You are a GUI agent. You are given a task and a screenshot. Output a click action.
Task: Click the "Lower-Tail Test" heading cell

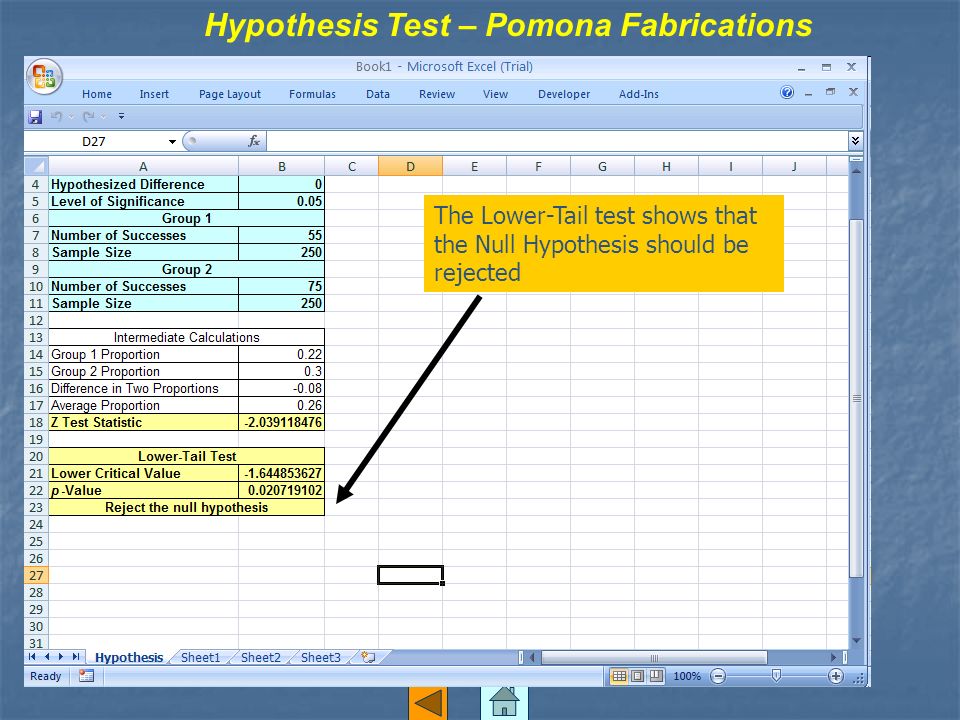click(x=187, y=456)
